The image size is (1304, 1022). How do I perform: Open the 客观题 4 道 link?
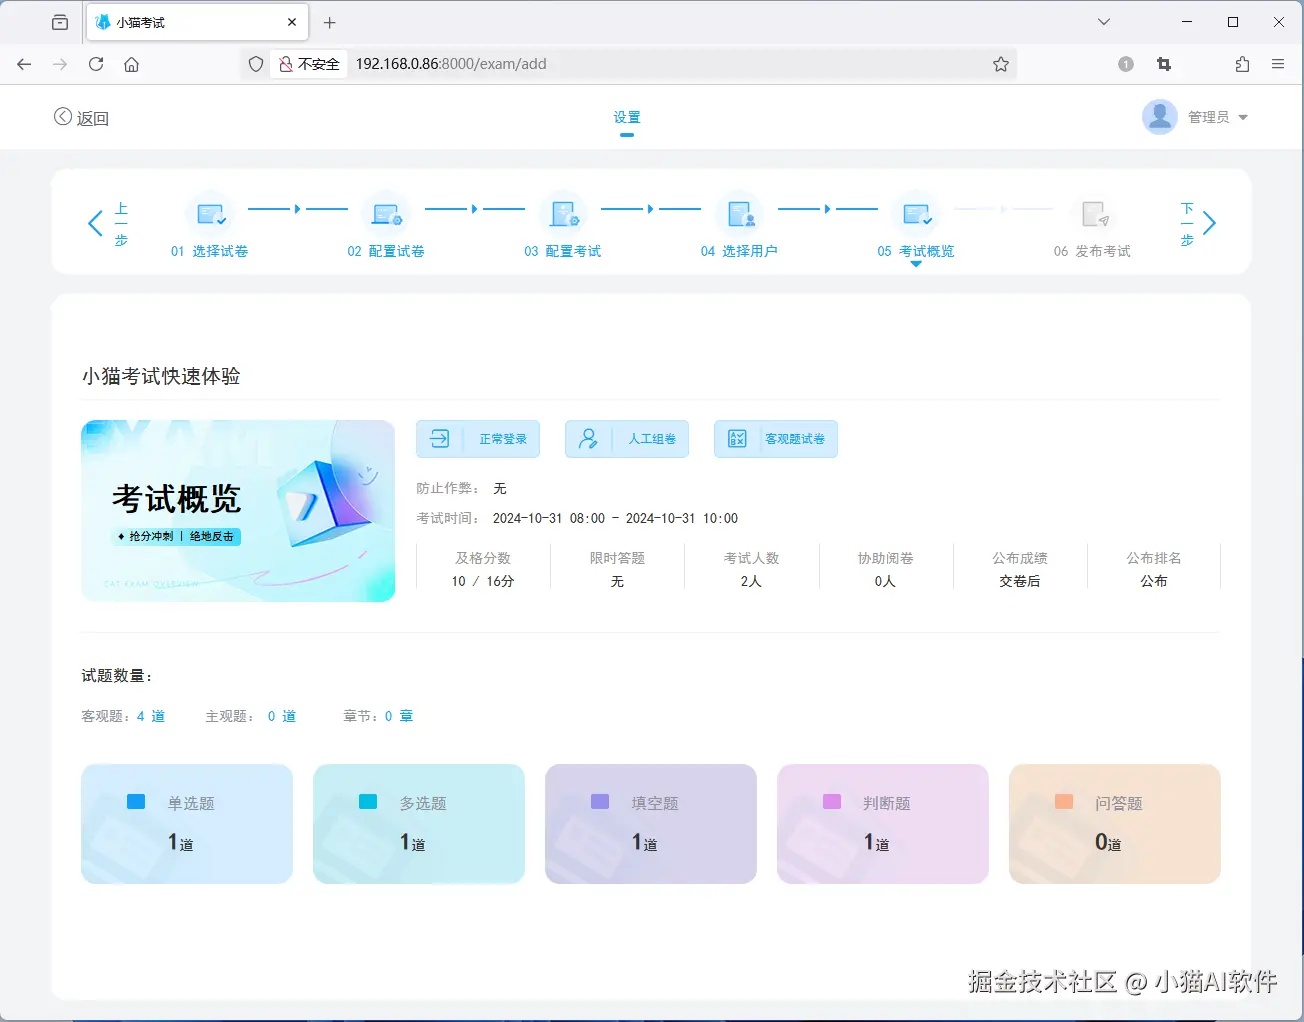pos(151,715)
